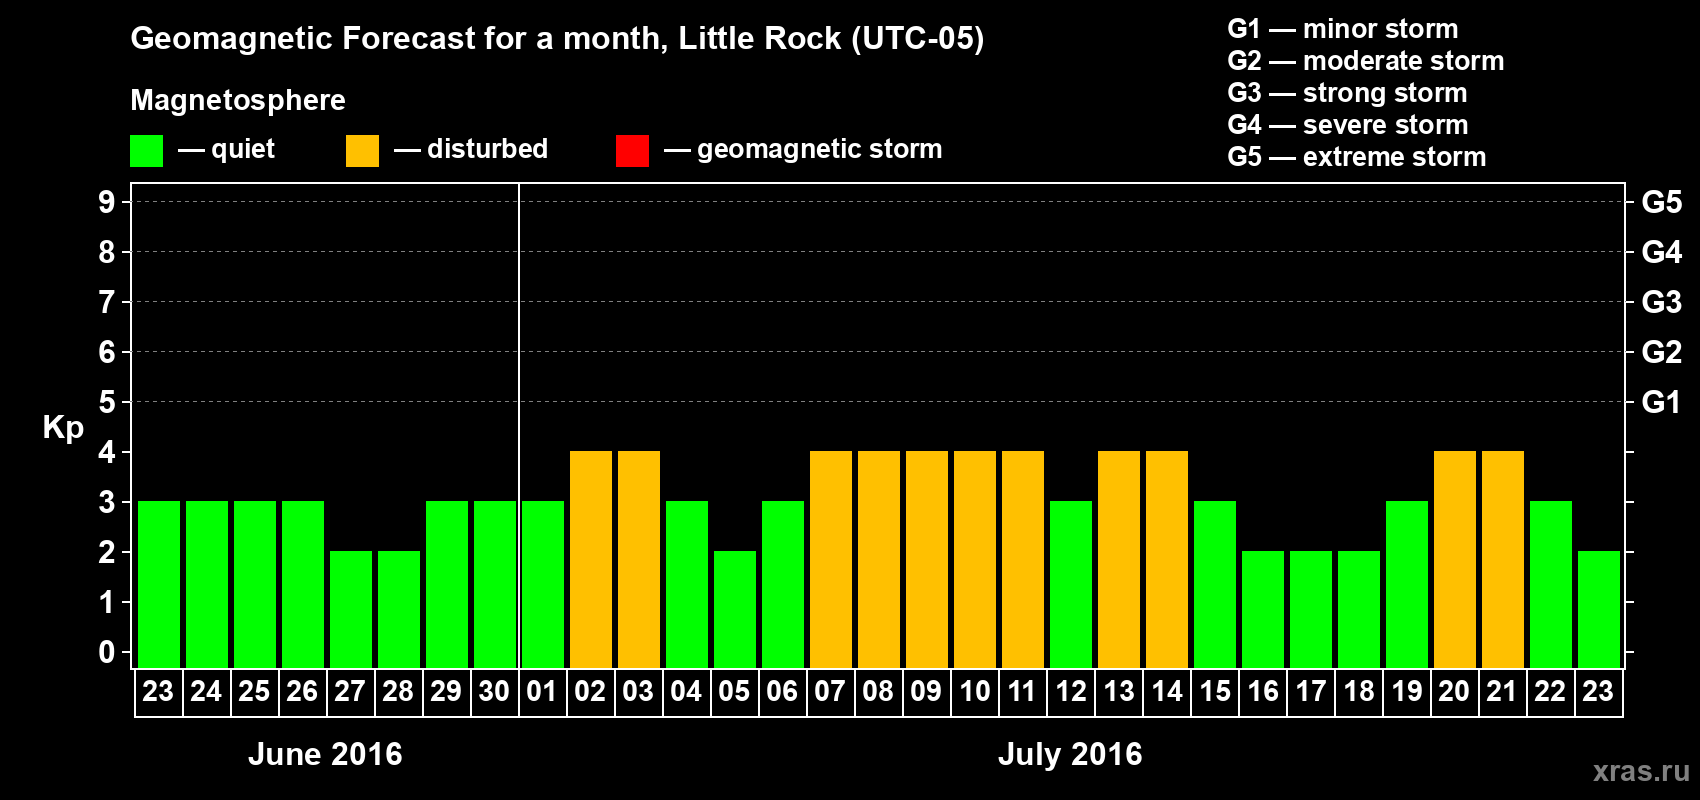Click the 'G4 — severe storm' legend line
The height and width of the screenshot is (800, 1700).
(1348, 125)
